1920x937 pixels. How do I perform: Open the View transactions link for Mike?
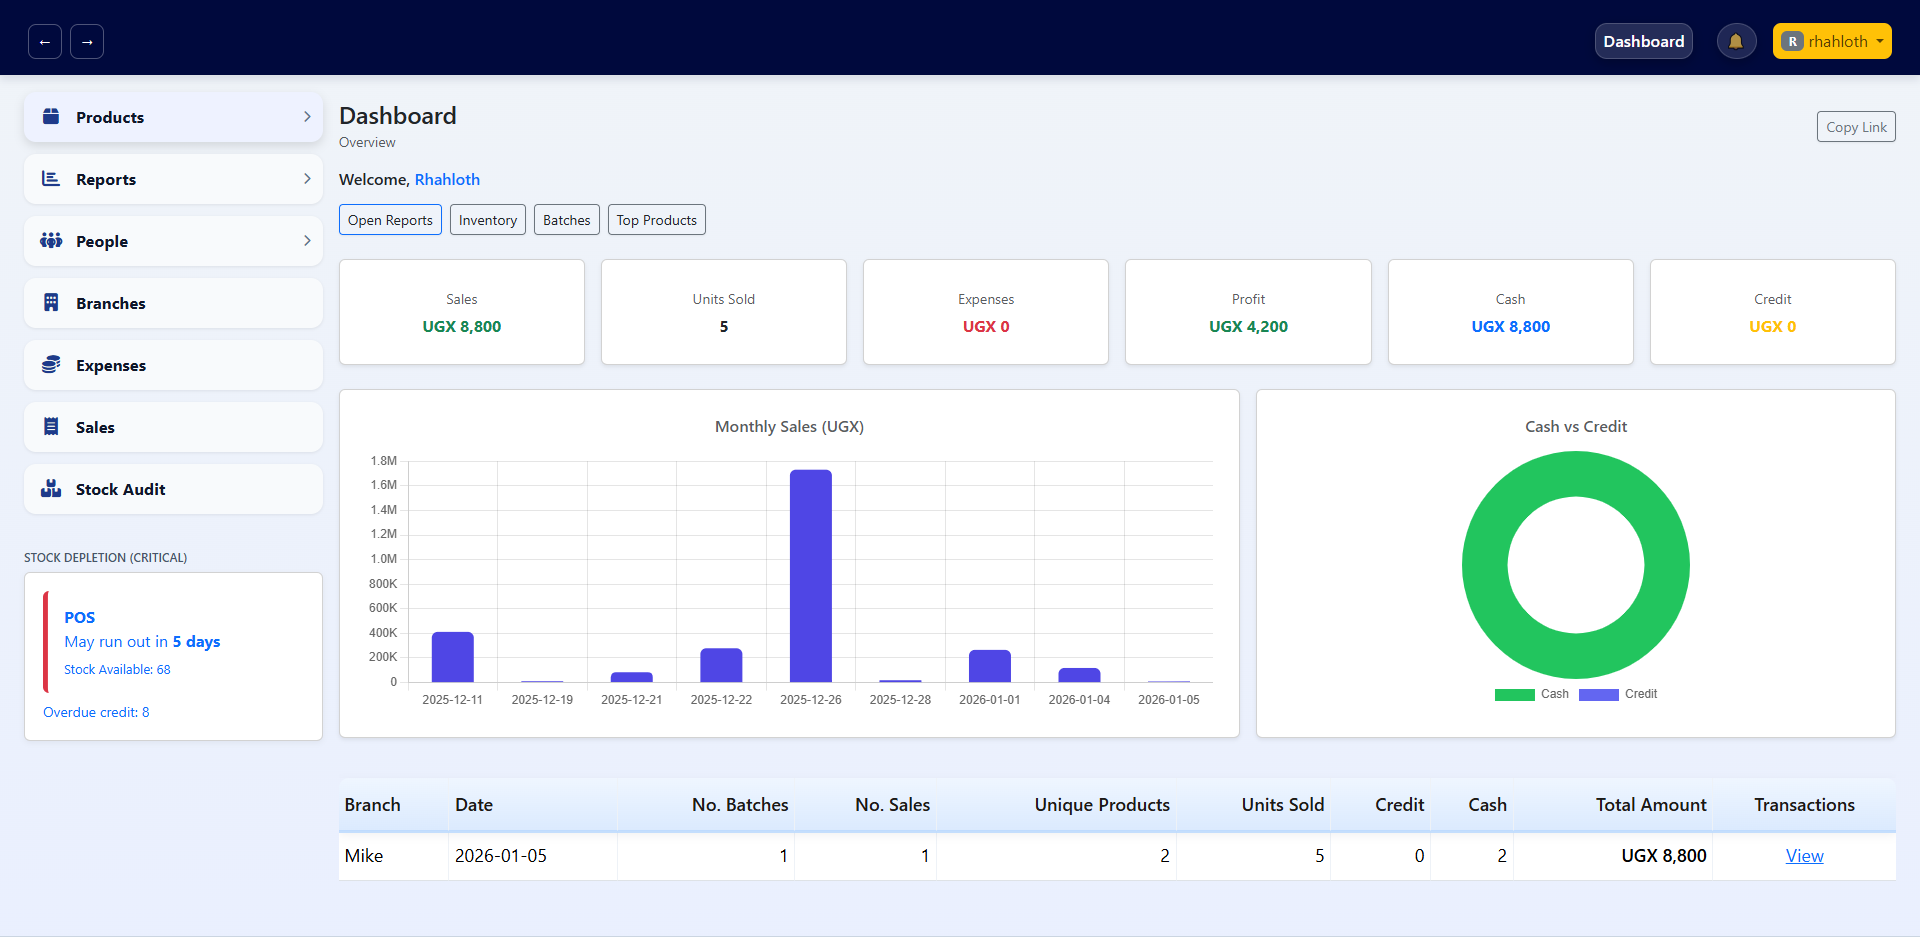(1804, 855)
